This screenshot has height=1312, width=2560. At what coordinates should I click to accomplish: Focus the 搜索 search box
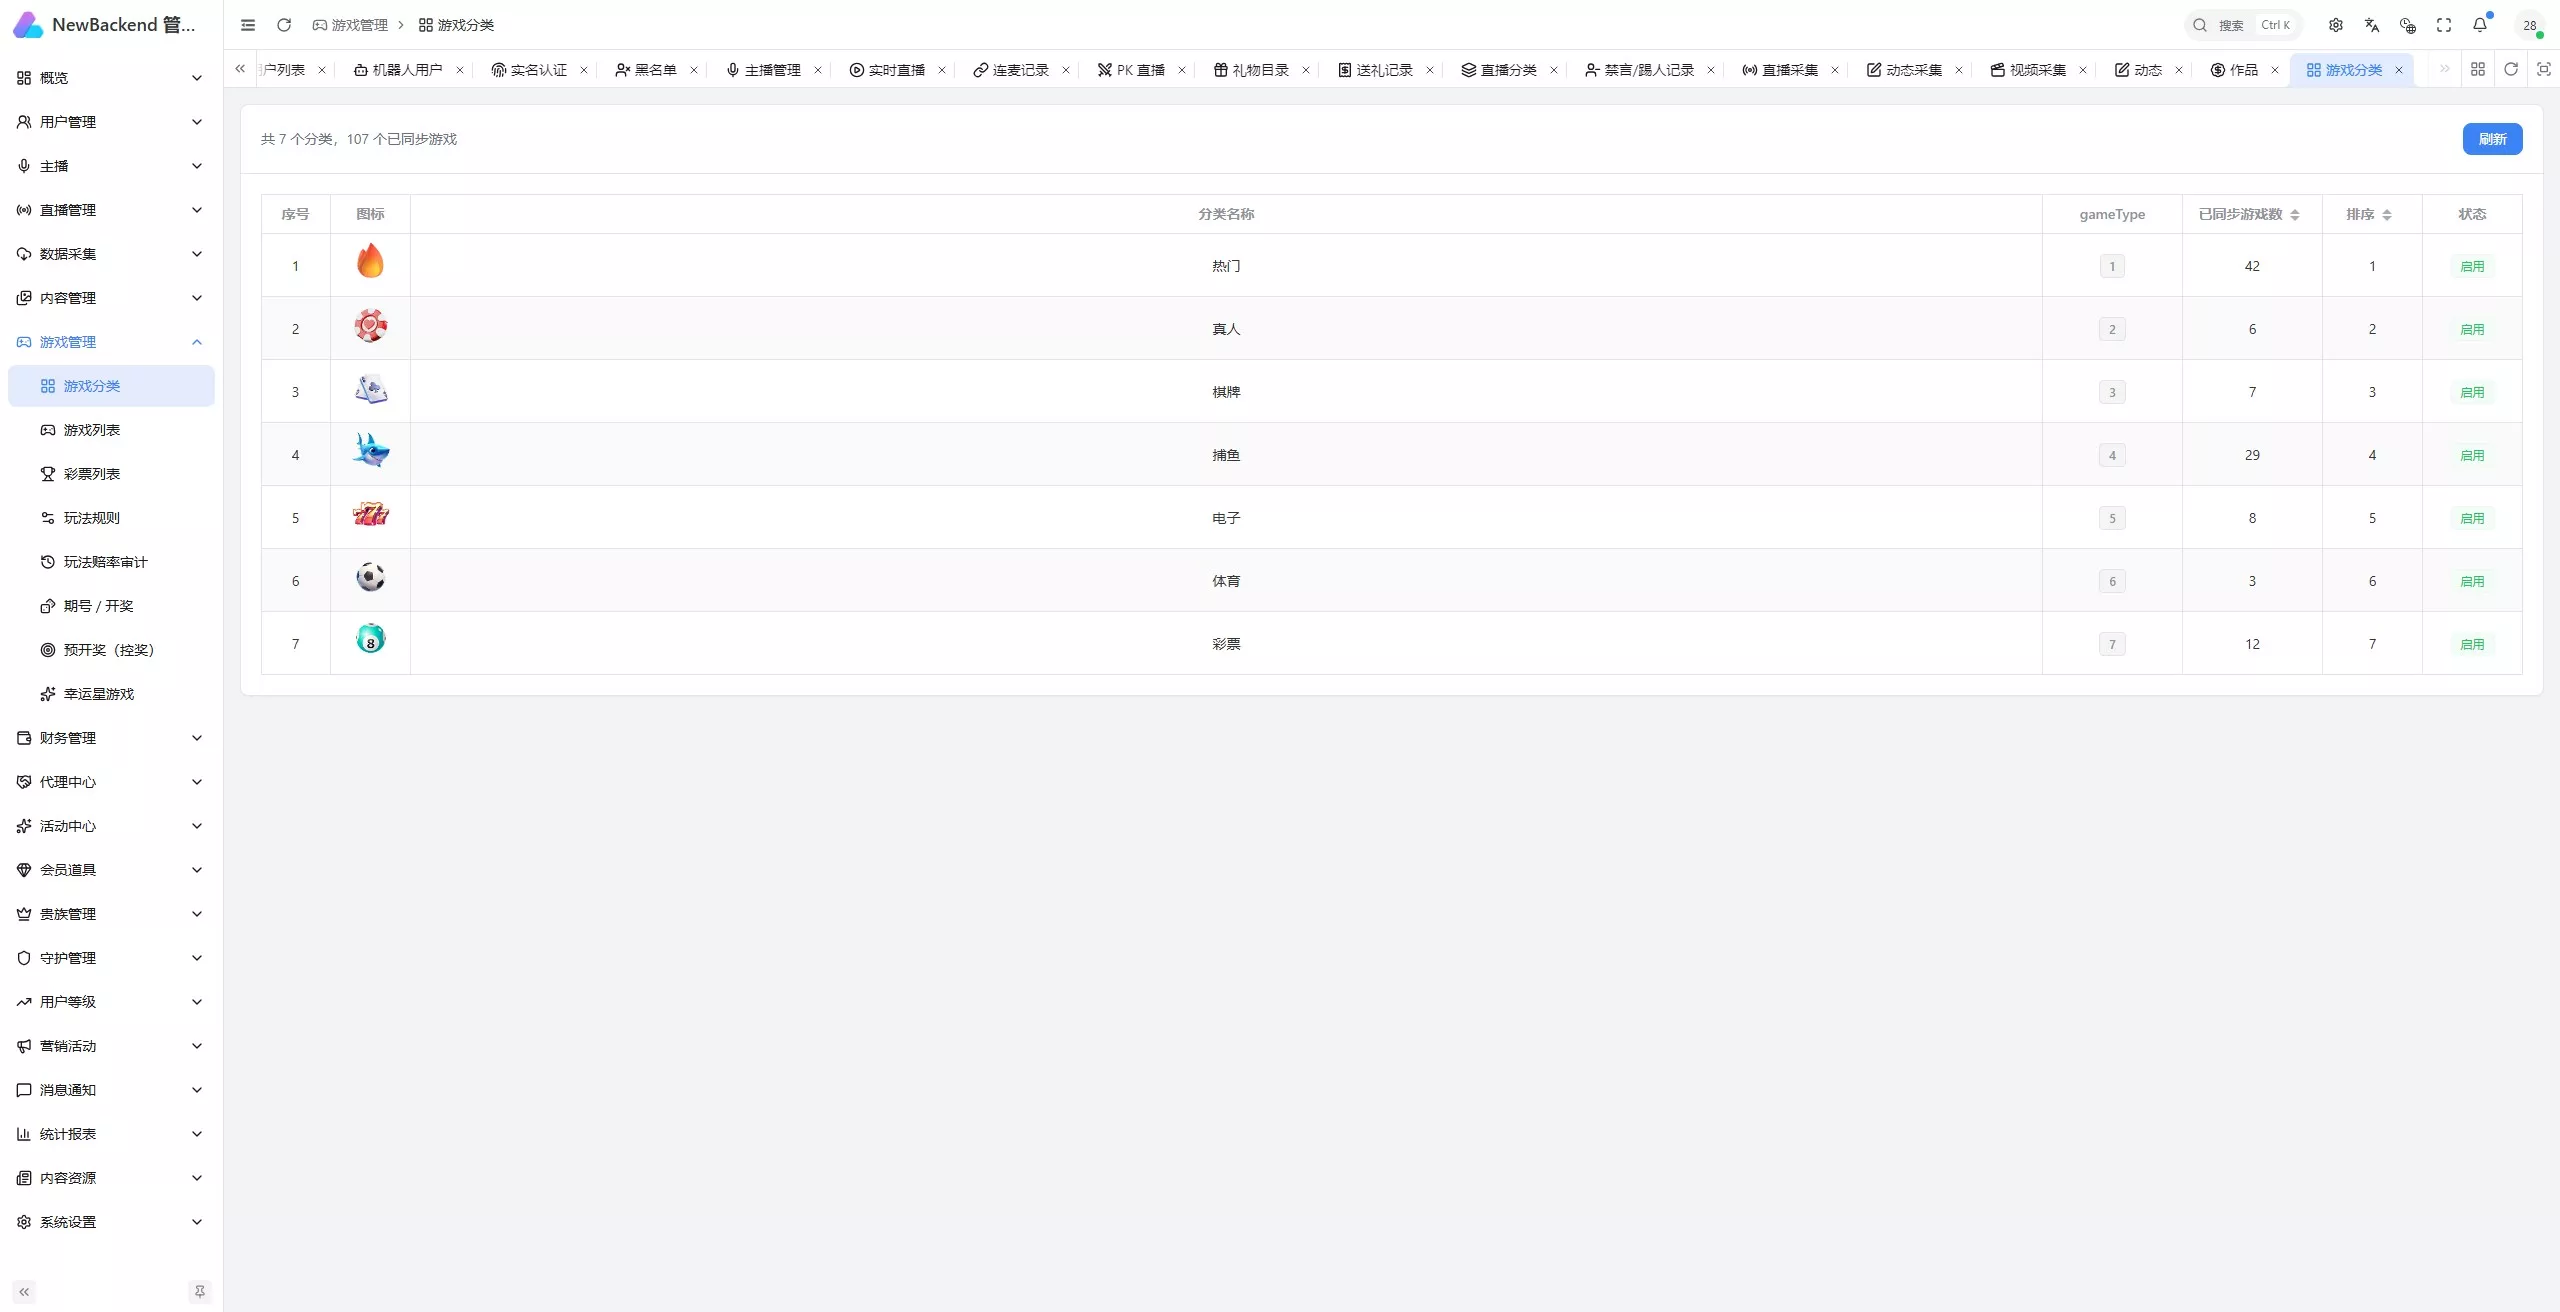pyautogui.click(x=2243, y=25)
